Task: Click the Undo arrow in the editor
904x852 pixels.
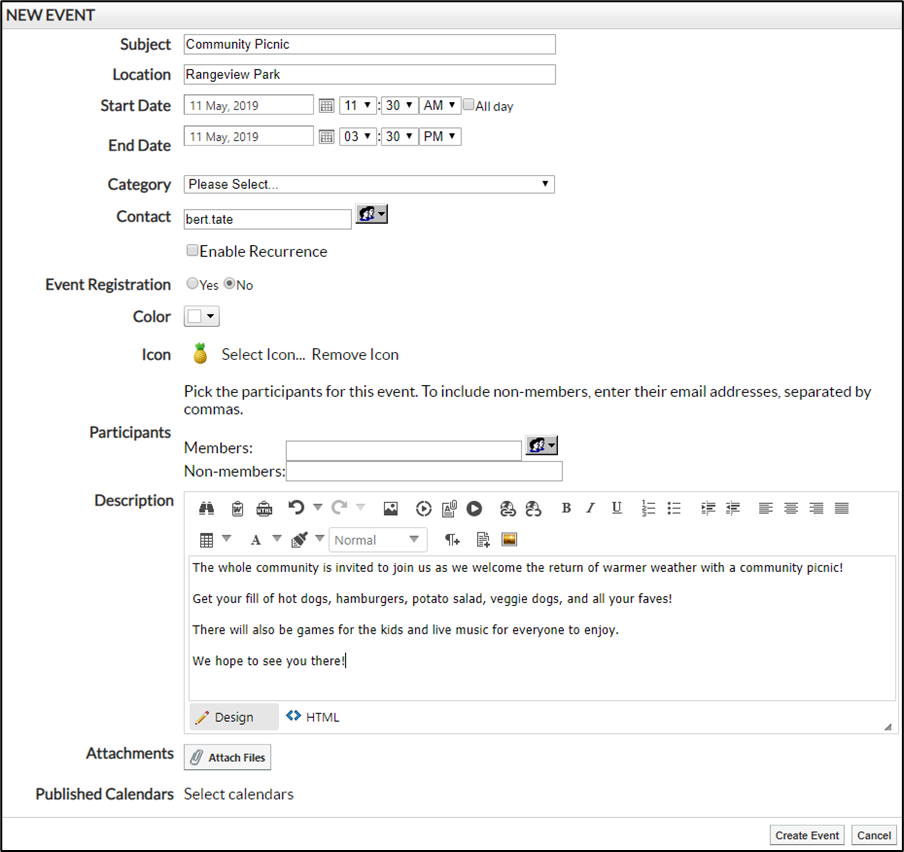Action: pyautogui.click(x=296, y=508)
